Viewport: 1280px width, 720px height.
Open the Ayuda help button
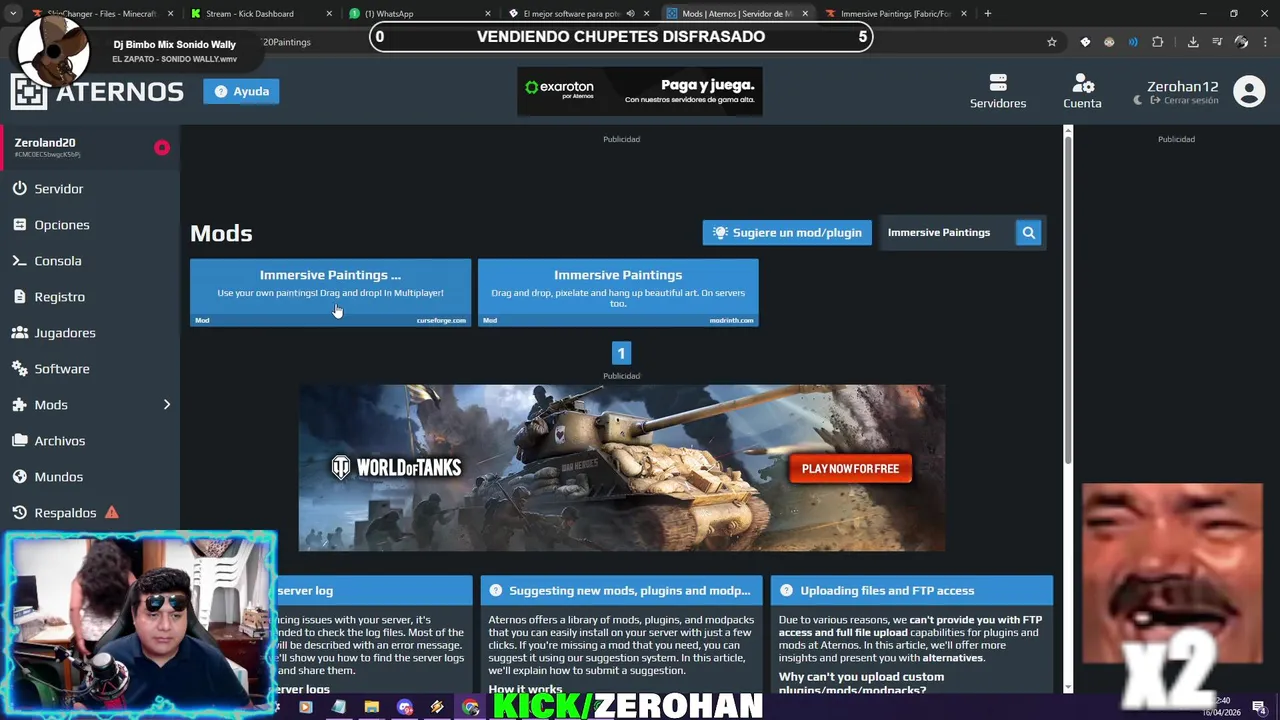pos(241,91)
